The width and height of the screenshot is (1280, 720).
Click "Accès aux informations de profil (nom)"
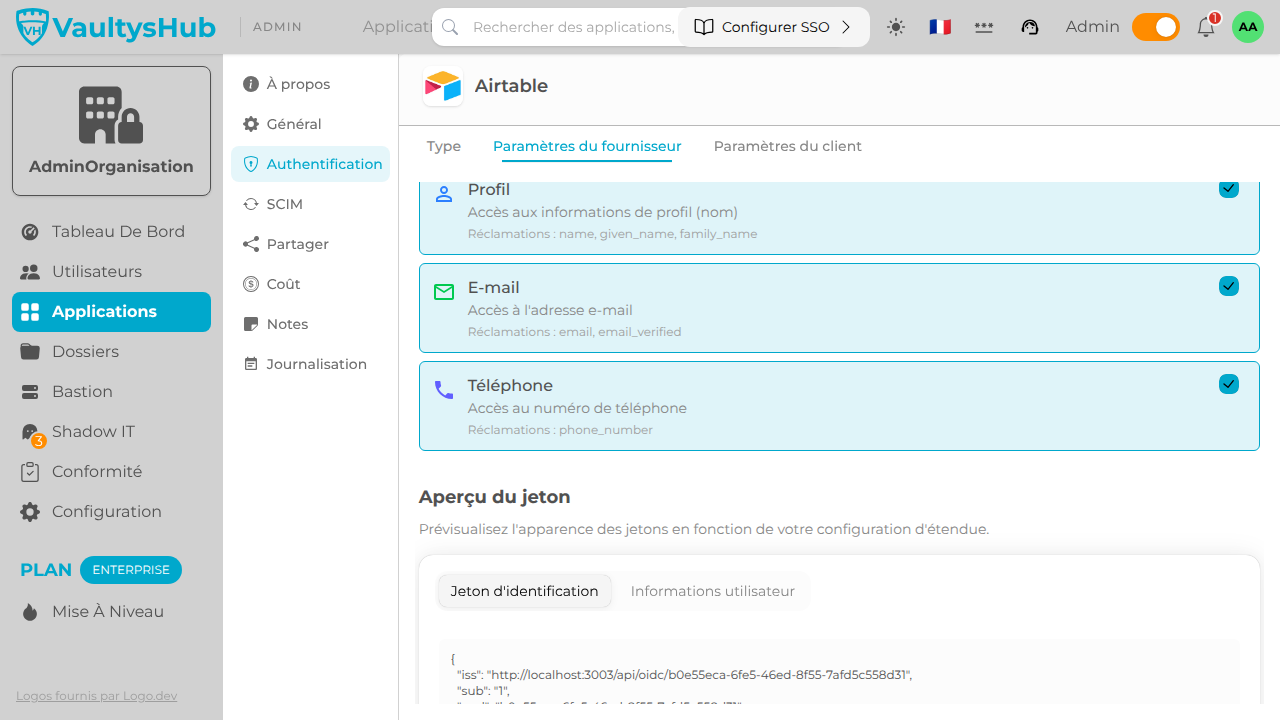coord(603,212)
